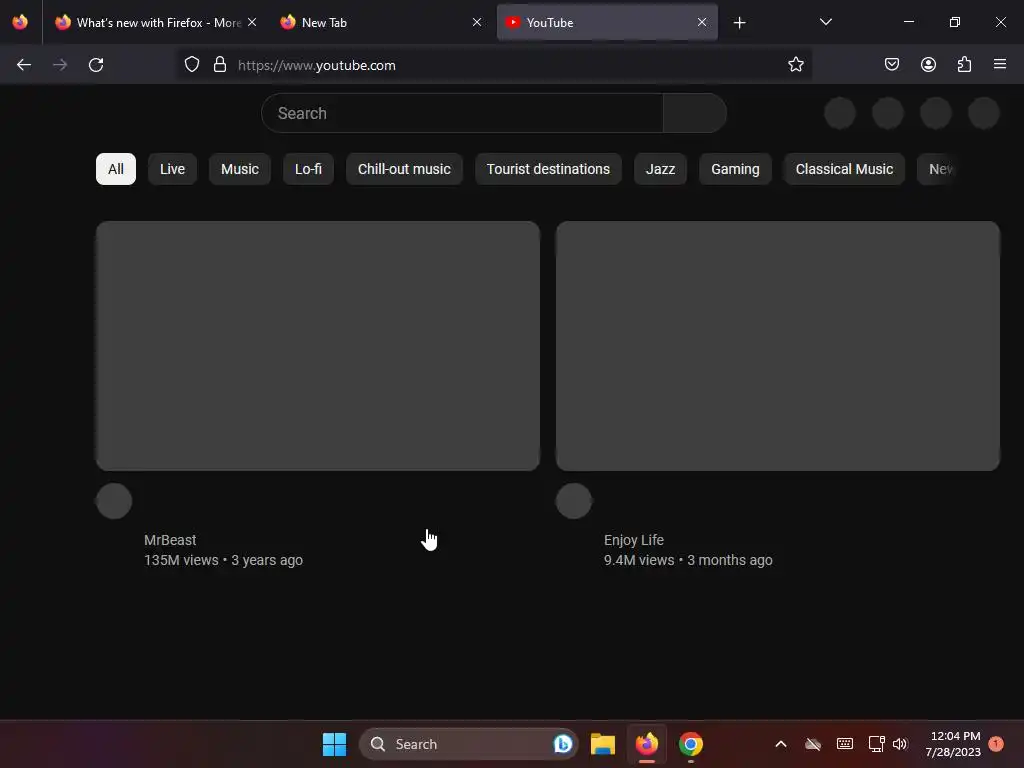
Task: Show hidden system tray icons chevron
Action: click(x=780, y=744)
